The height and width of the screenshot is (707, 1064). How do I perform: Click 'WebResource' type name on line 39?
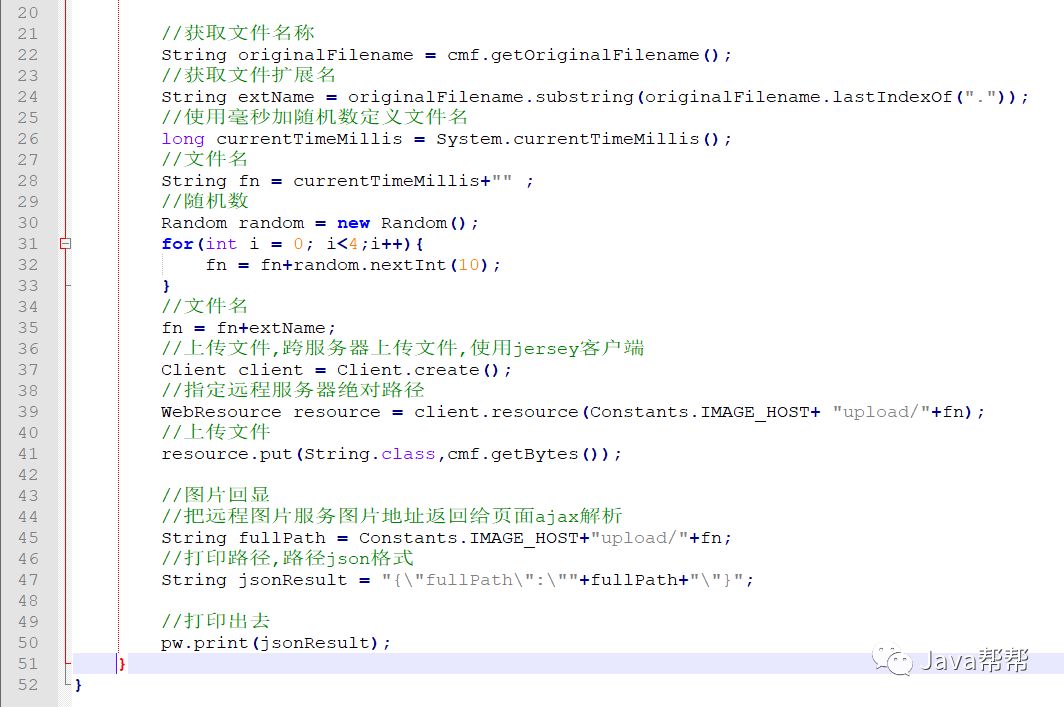221,412
